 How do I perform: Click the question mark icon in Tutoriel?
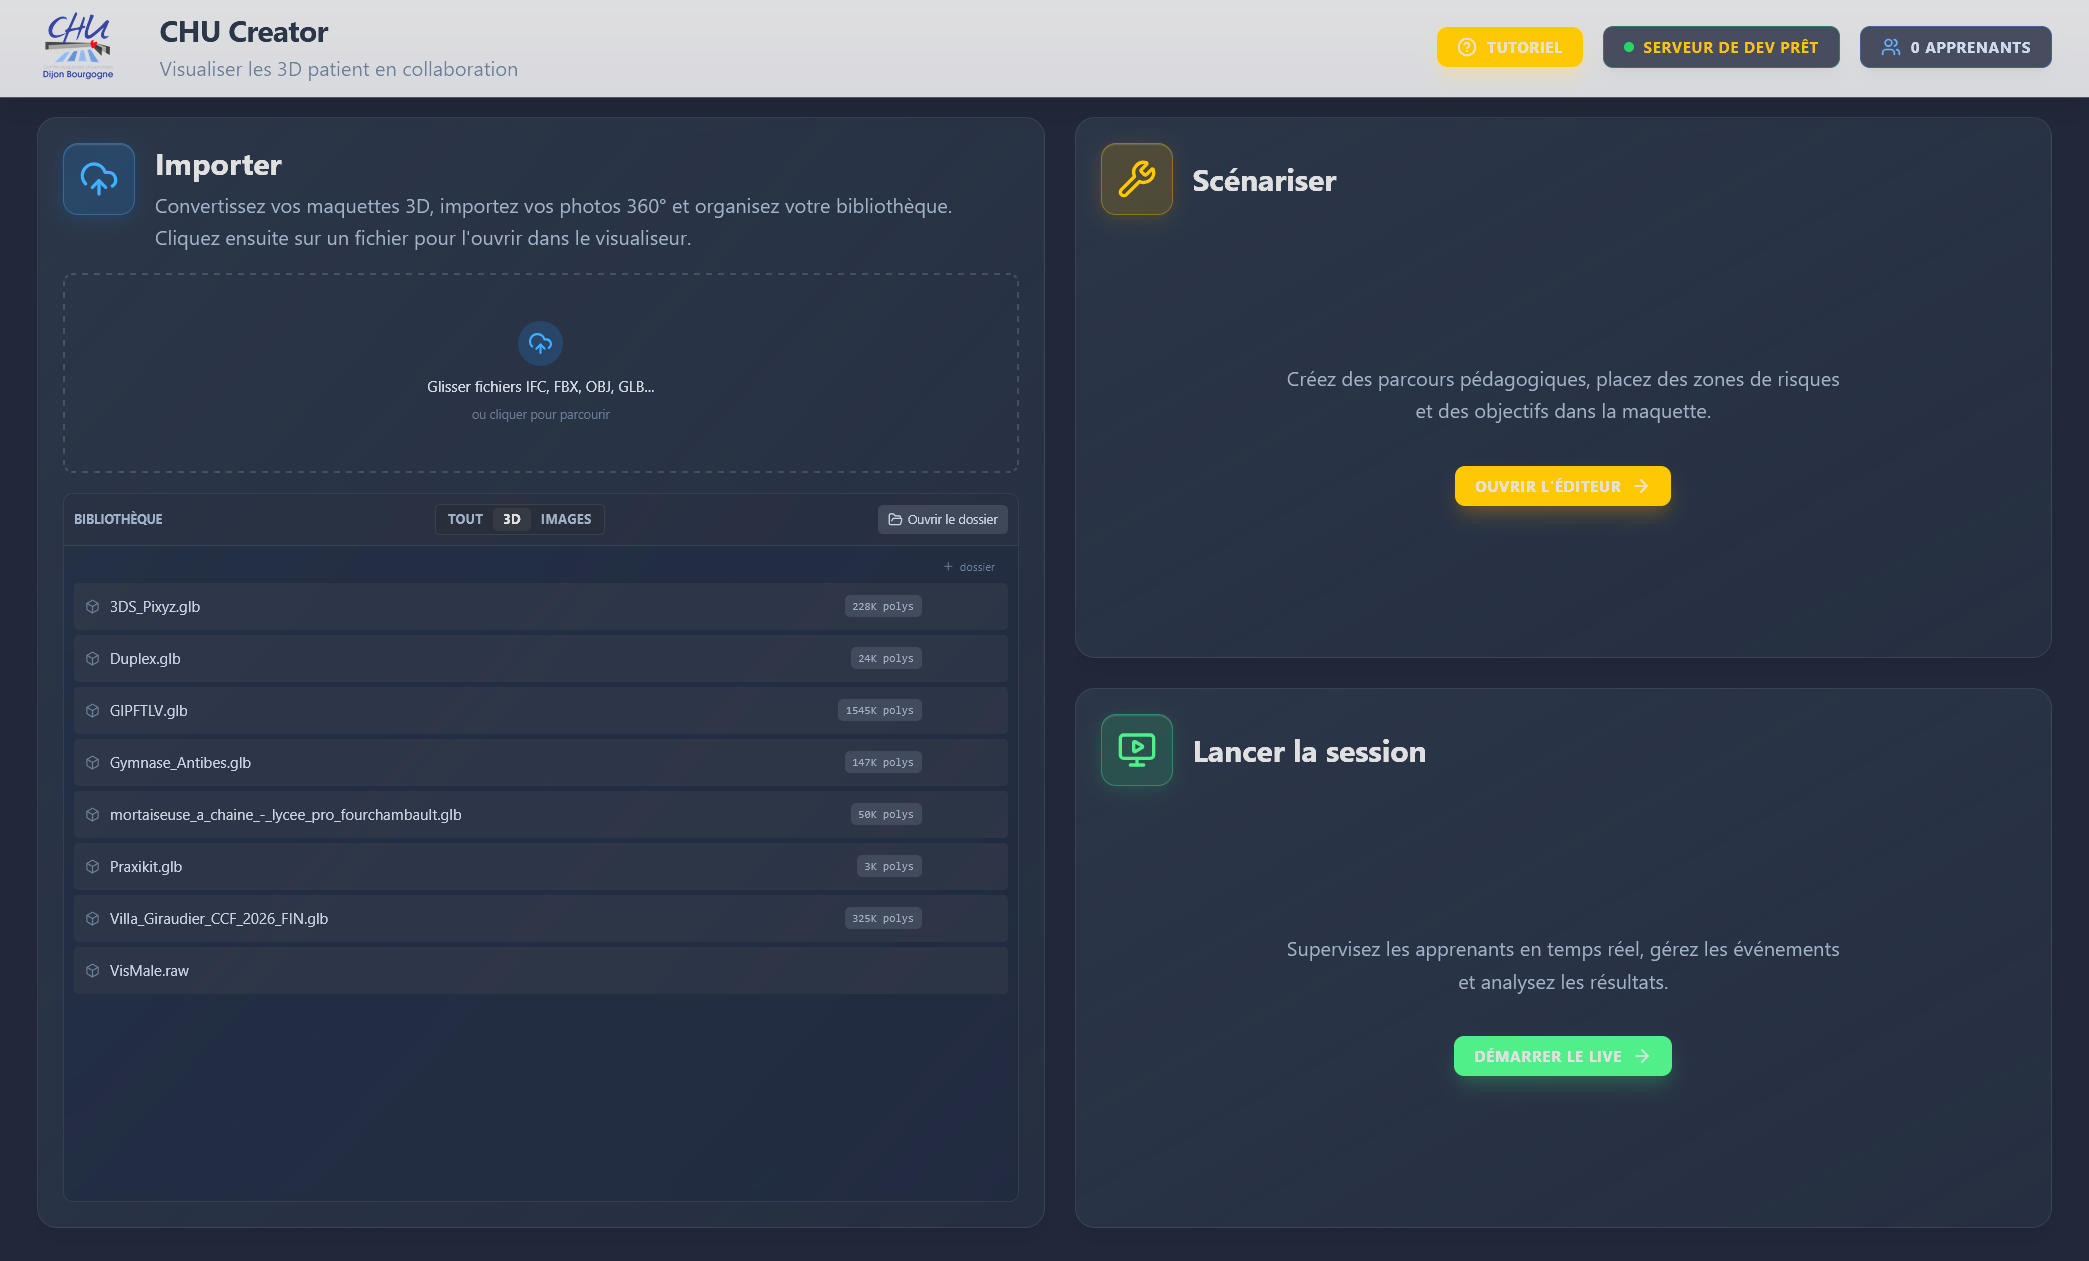(x=1467, y=47)
